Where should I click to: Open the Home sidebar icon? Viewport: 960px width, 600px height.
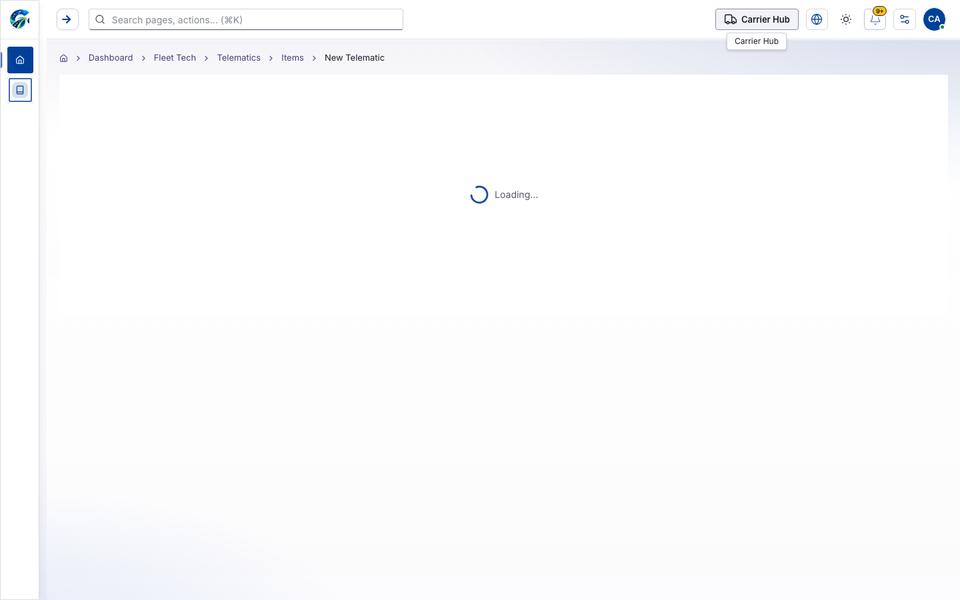20,60
